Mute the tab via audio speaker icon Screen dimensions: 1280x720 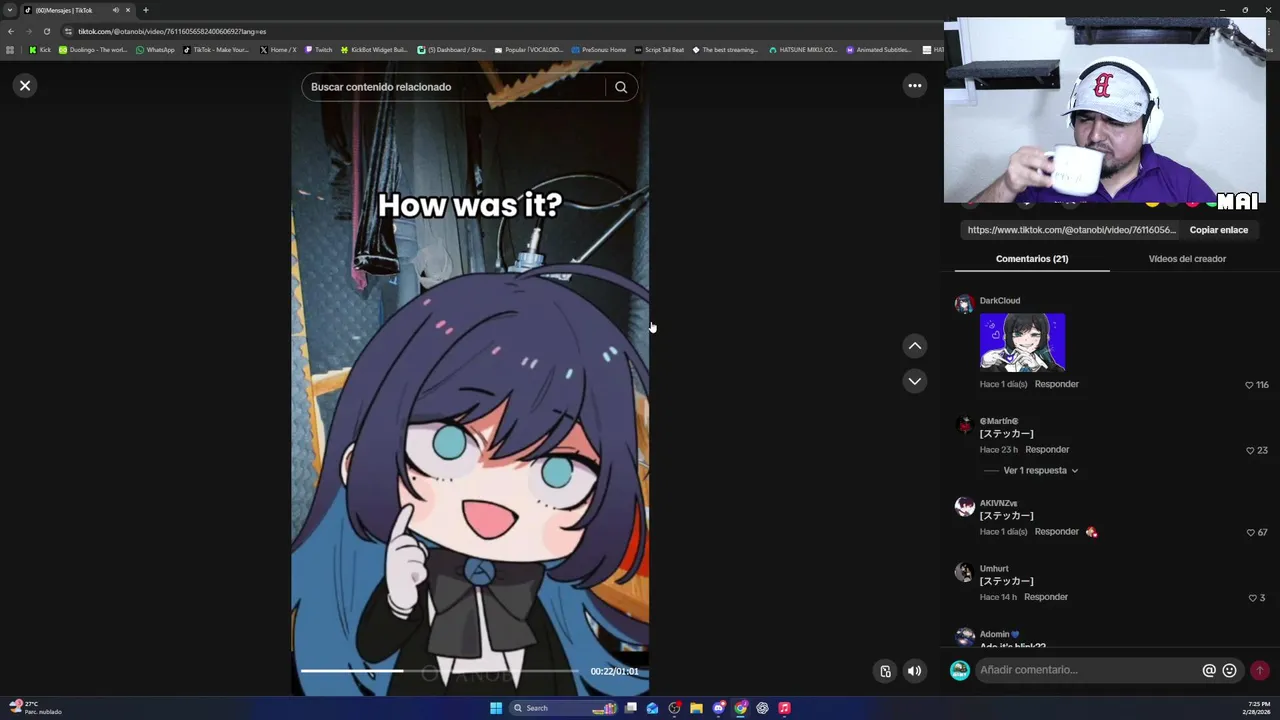pyautogui.click(x=116, y=10)
